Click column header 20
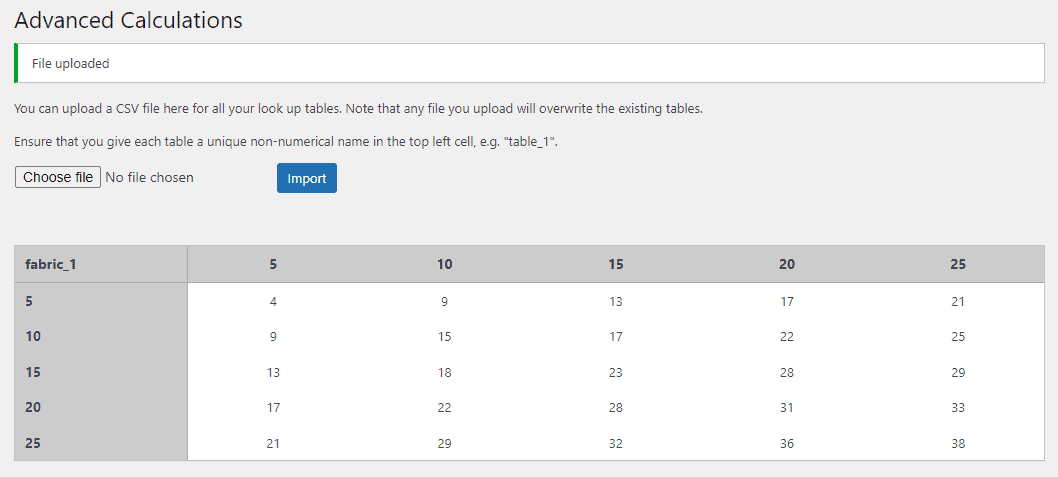Image resolution: width=1058 pixels, height=477 pixels. [787, 264]
